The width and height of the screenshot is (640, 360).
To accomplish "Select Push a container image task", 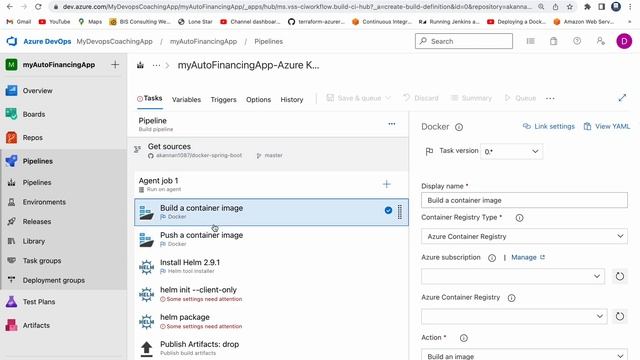I will [x=271, y=239].
